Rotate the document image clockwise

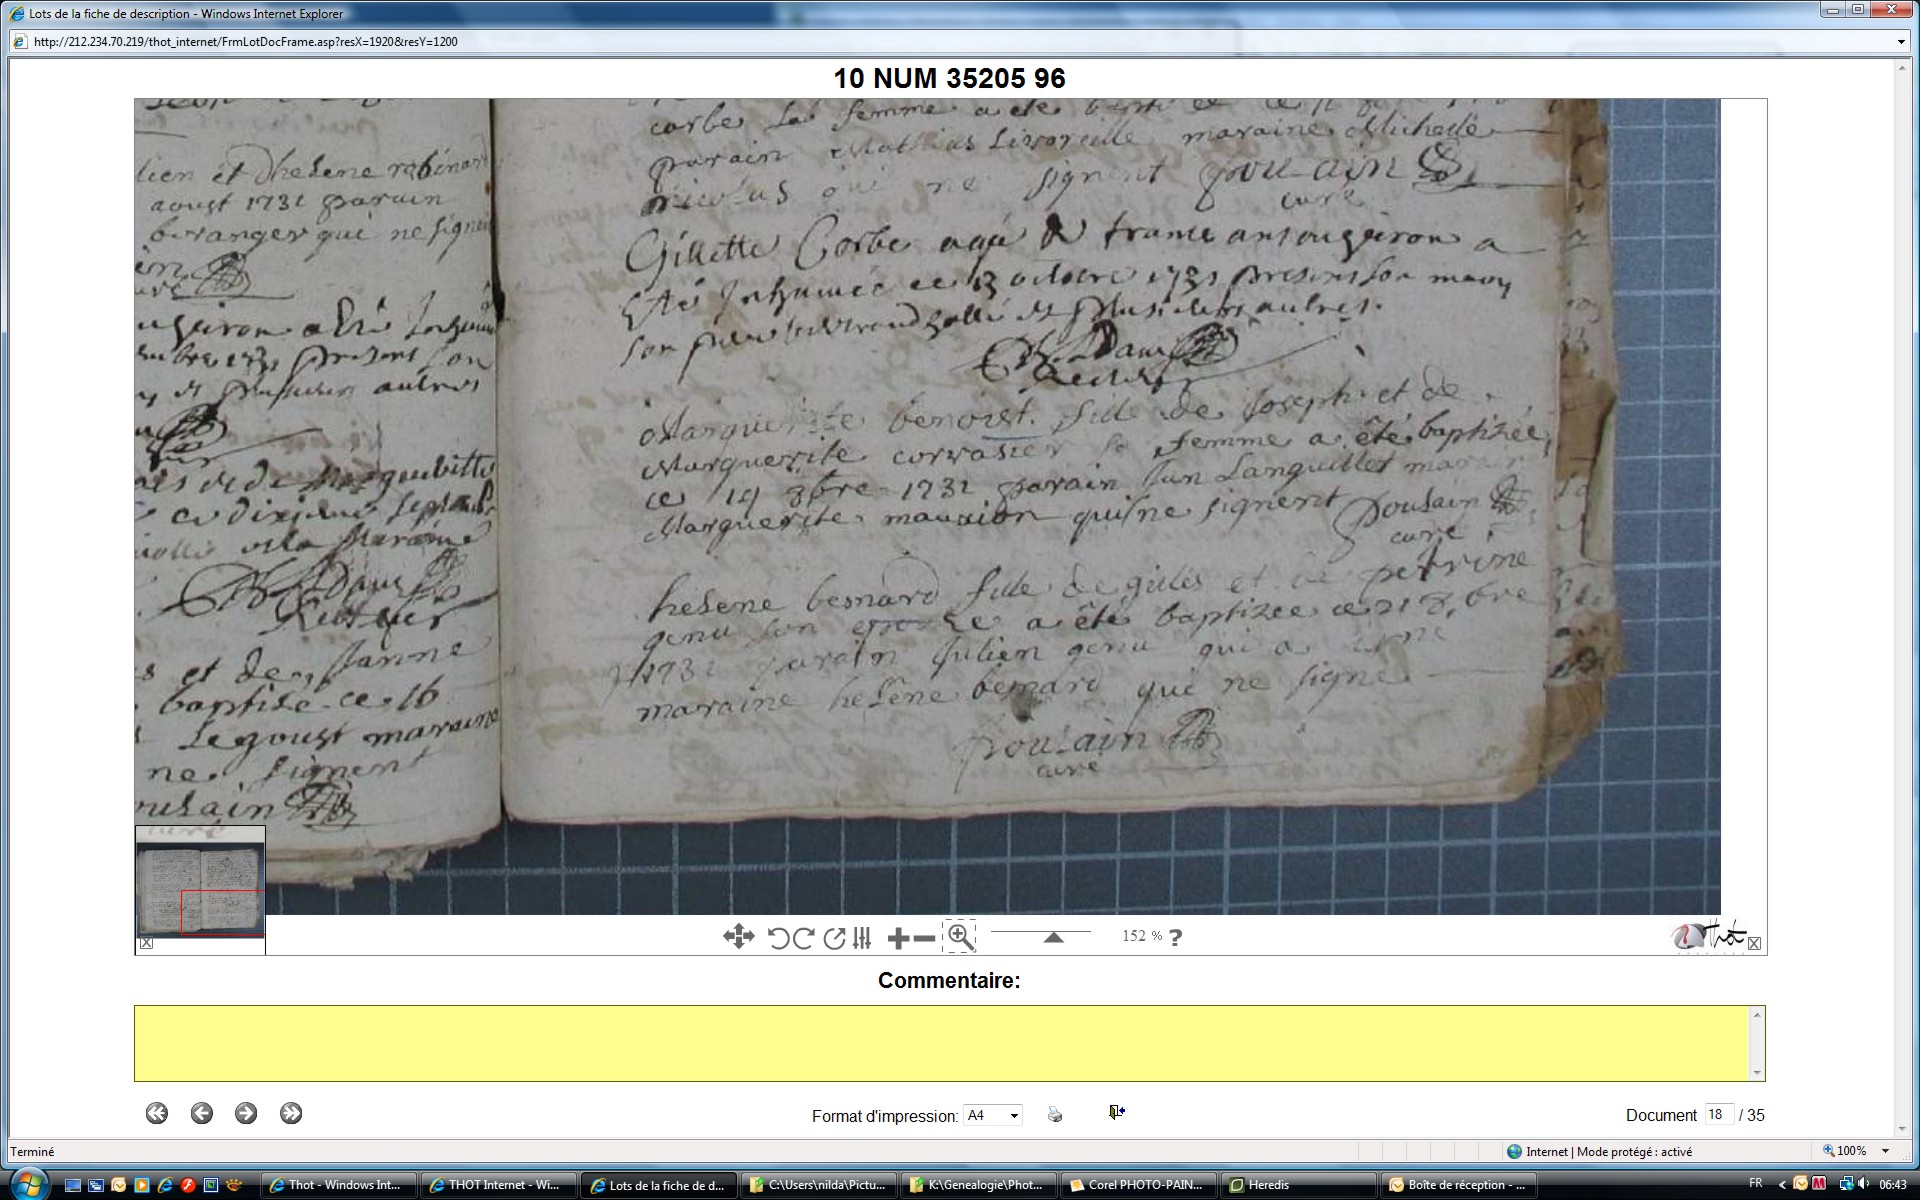click(x=804, y=938)
